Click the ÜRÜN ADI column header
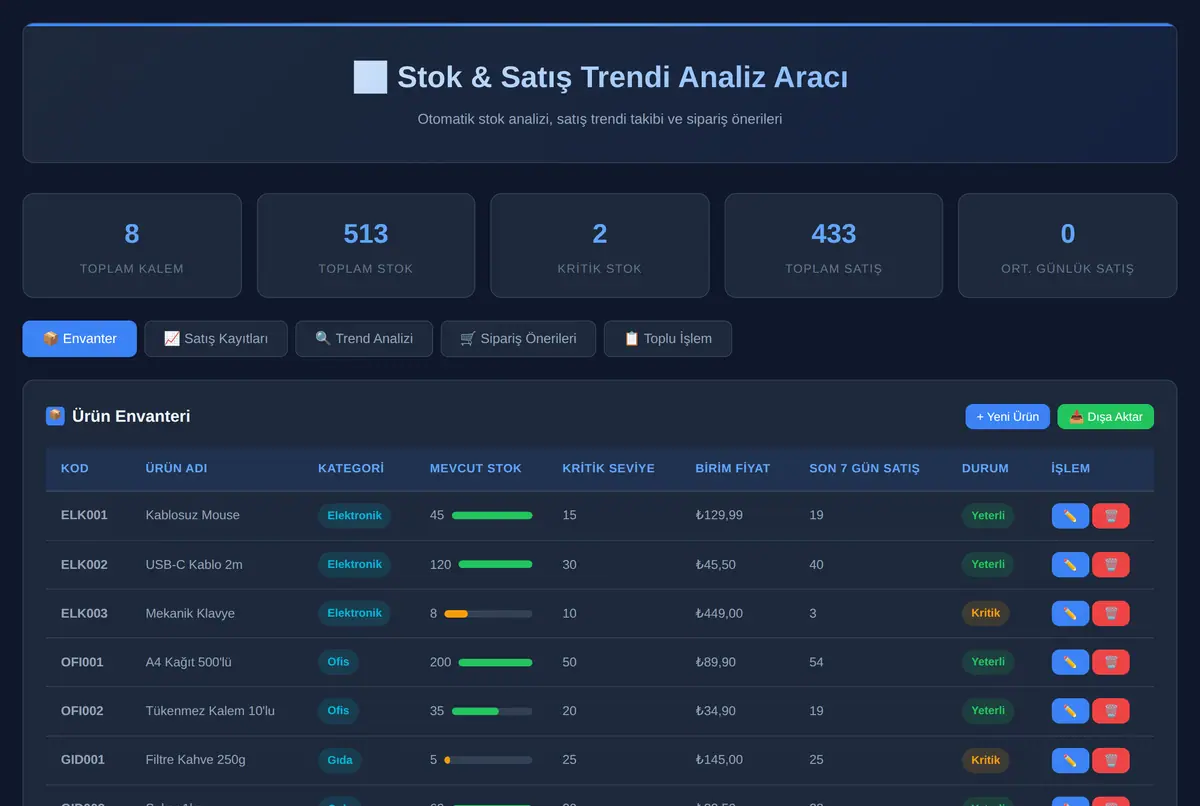Image resolution: width=1200 pixels, height=806 pixels. 176,469
